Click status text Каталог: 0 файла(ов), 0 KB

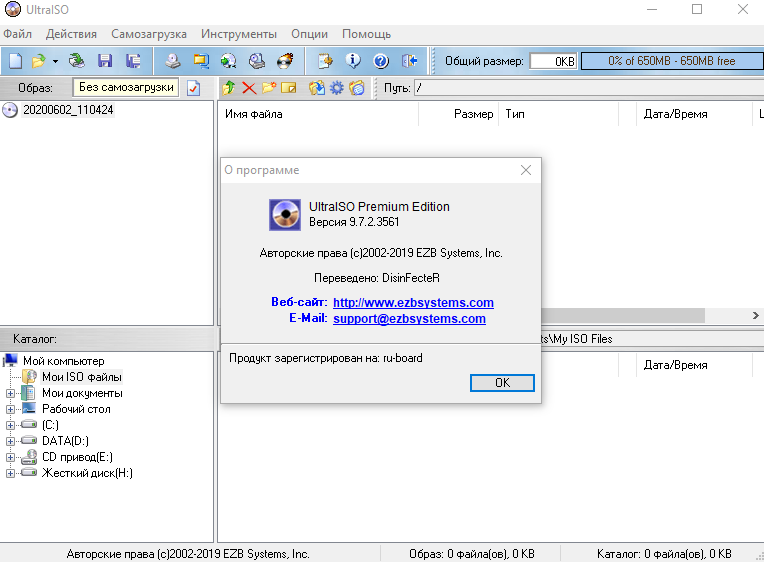pyautogui.click(x=664, y=554)
